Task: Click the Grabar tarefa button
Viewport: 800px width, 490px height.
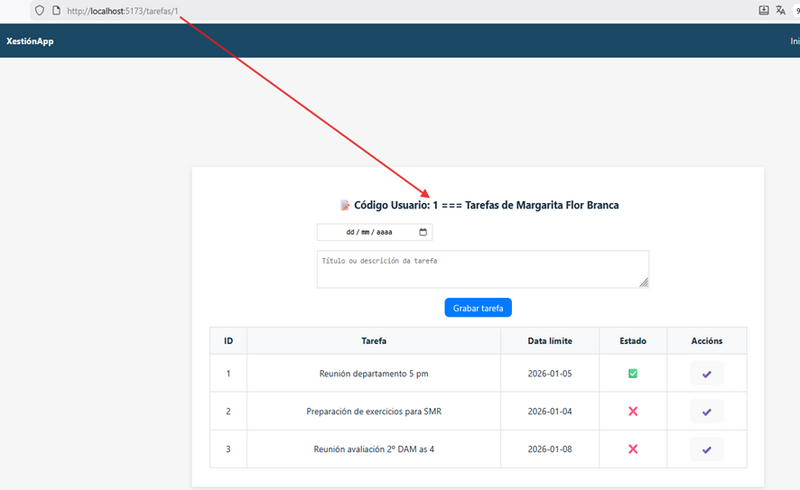Action: (x=478, y=308)
